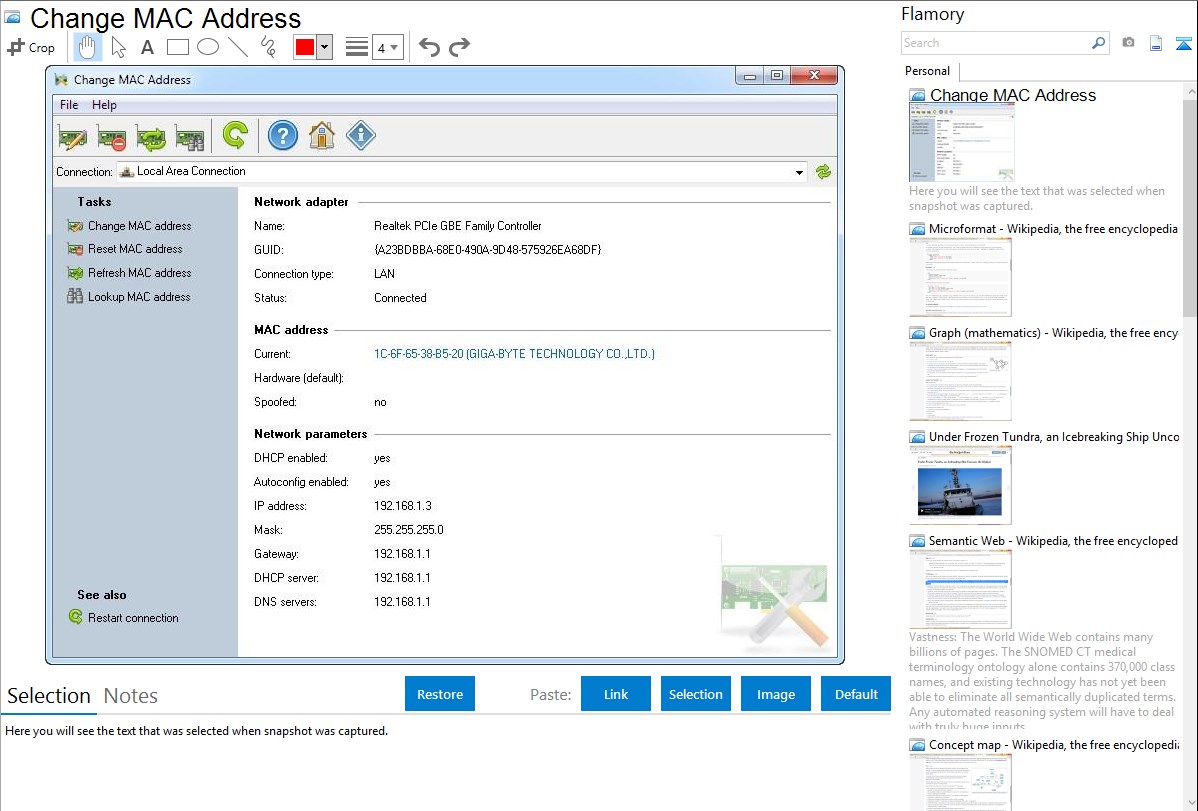
Task: Click the camera capture icon
Action: [1128, 43]
